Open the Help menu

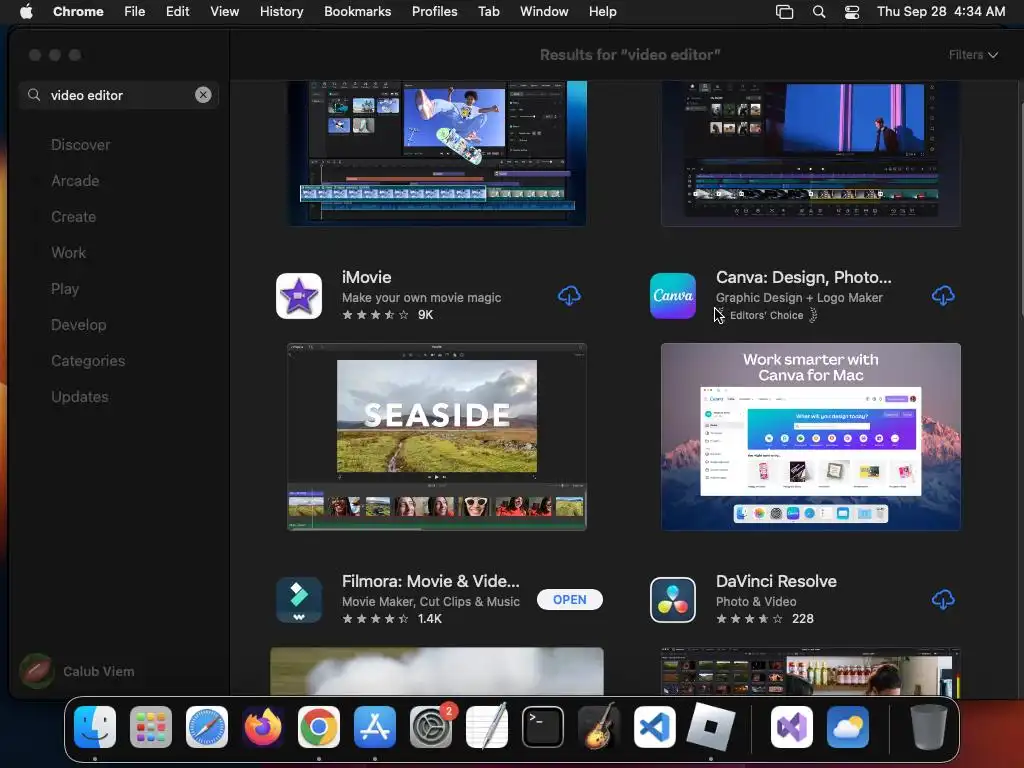(602, 12)
